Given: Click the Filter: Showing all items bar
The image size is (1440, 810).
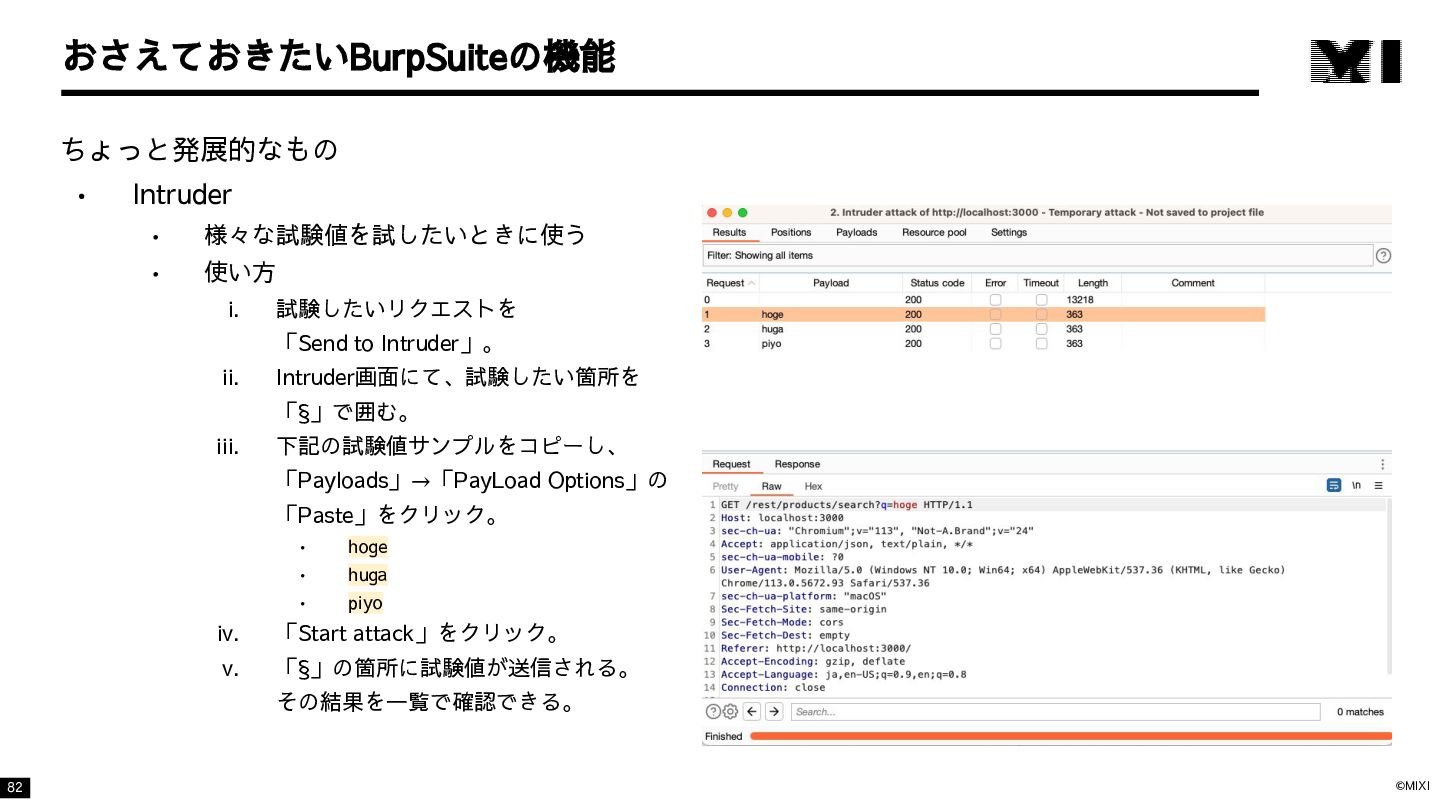Looking at the screenshot, I should (x=1037, y=255).
